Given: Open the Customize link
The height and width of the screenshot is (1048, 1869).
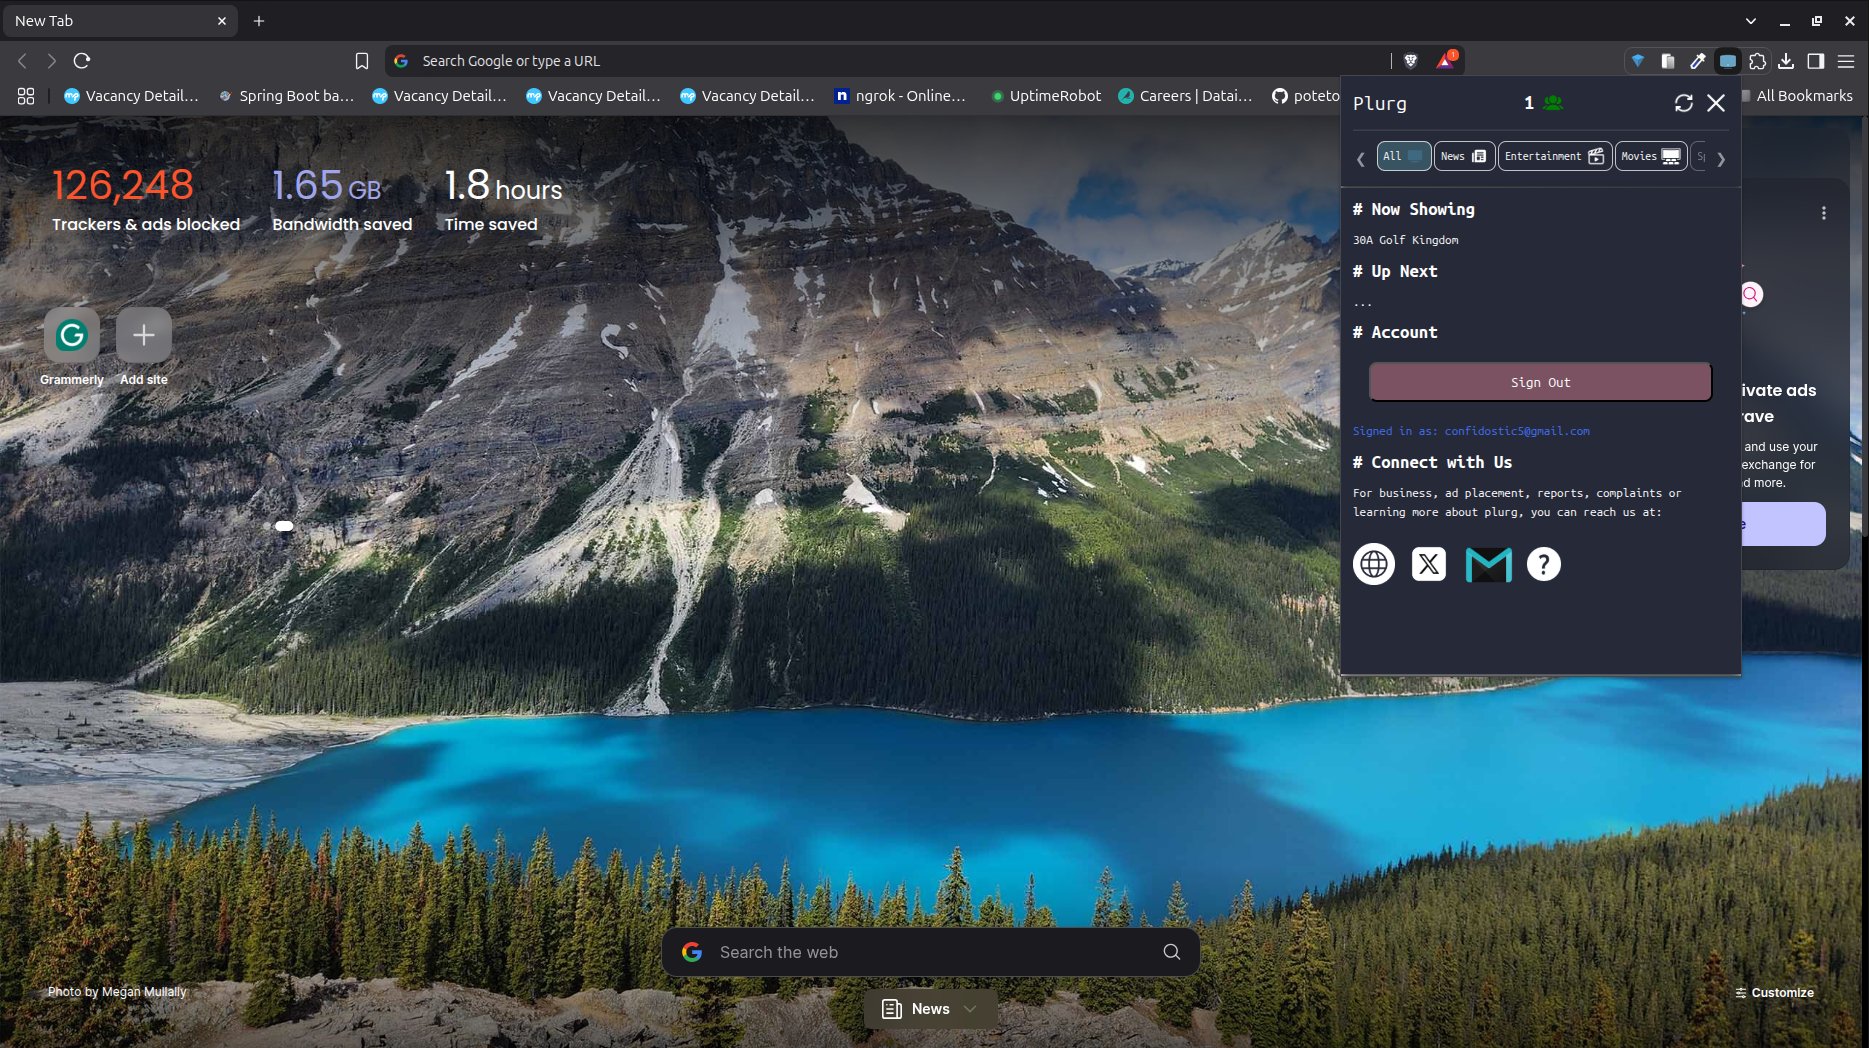Looking at the screenshot, I should point(1774,992).
